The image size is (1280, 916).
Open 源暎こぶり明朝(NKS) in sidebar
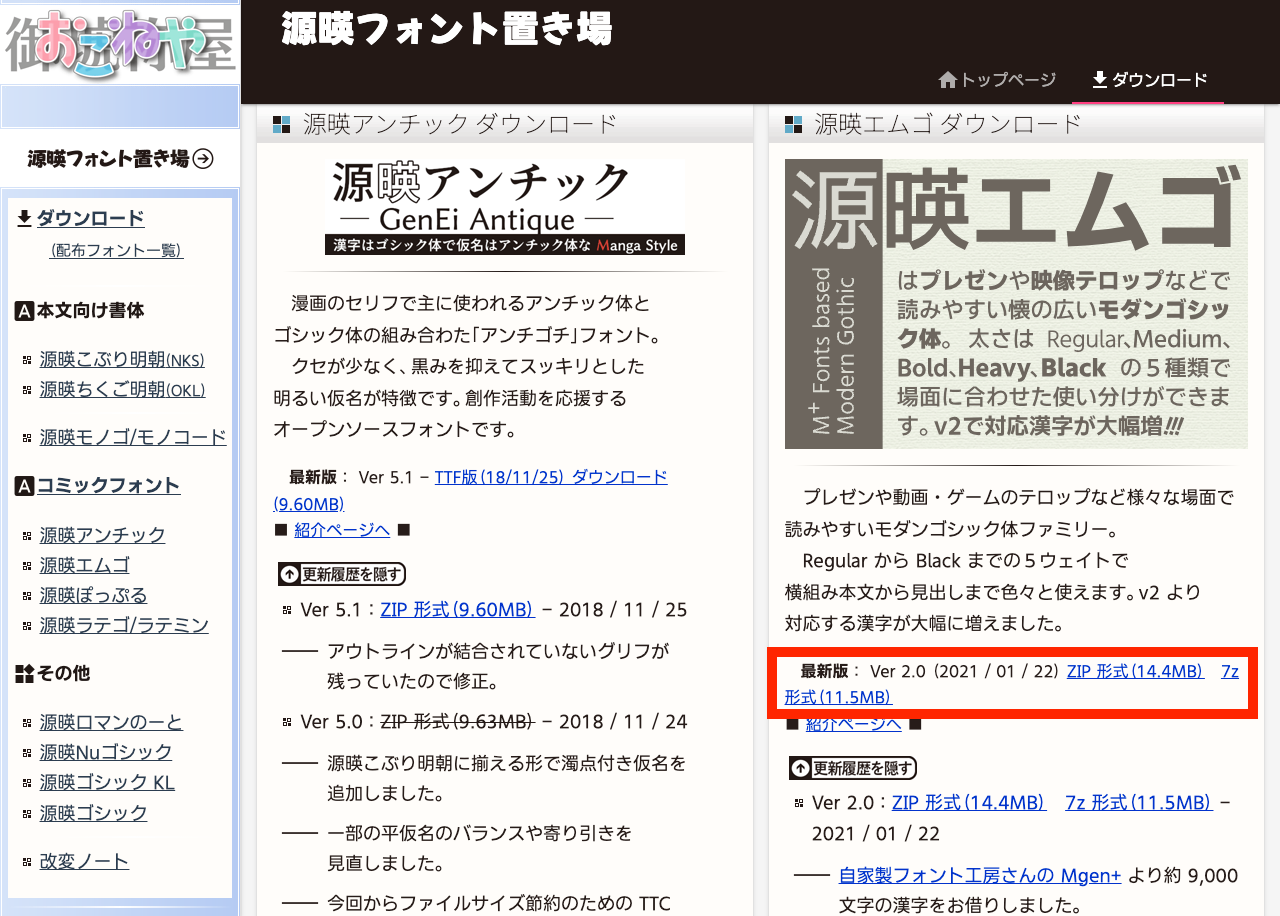[122, 360]
